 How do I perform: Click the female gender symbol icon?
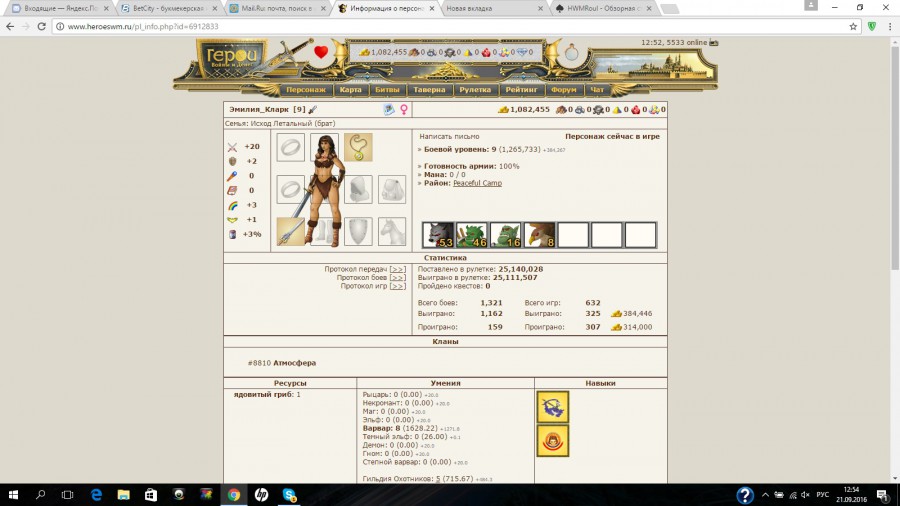[x=404, y=110]
